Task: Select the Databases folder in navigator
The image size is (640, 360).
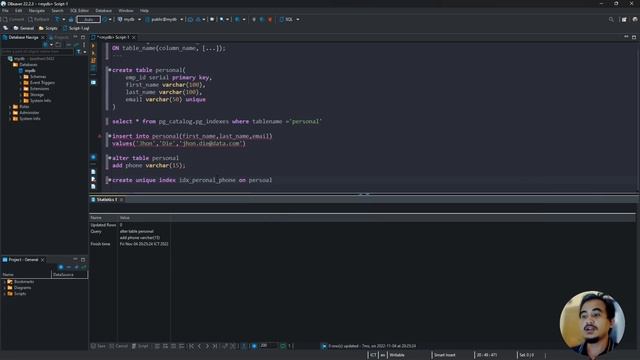Action: point(25,64)
